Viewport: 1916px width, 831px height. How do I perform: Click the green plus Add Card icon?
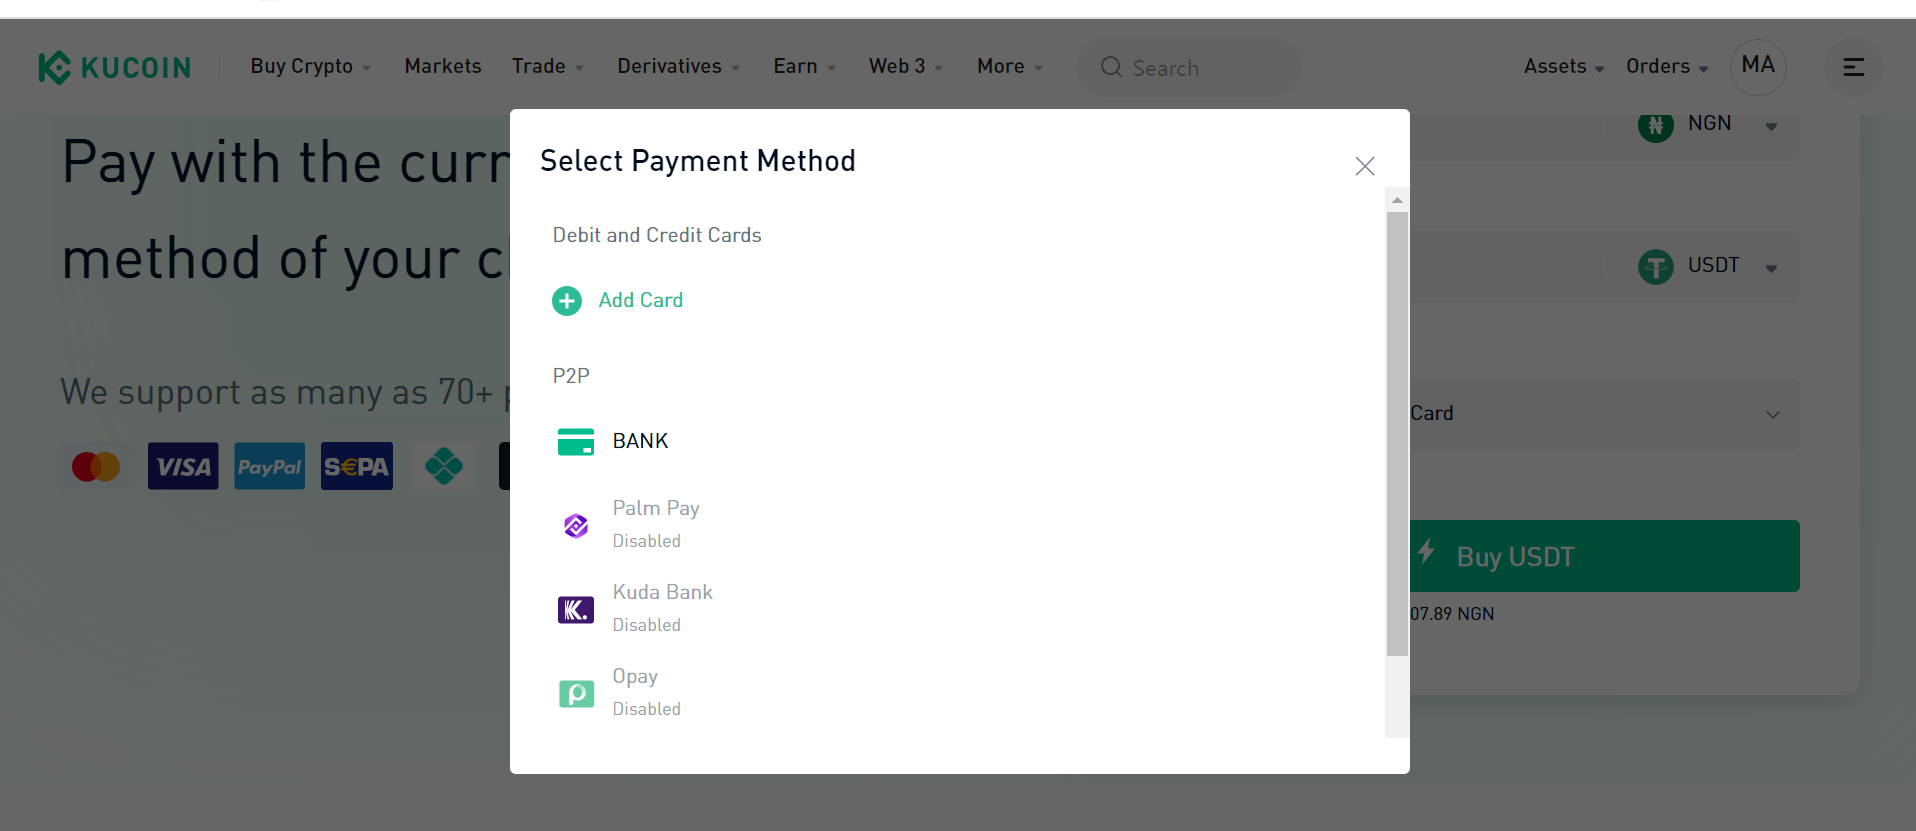567,301
